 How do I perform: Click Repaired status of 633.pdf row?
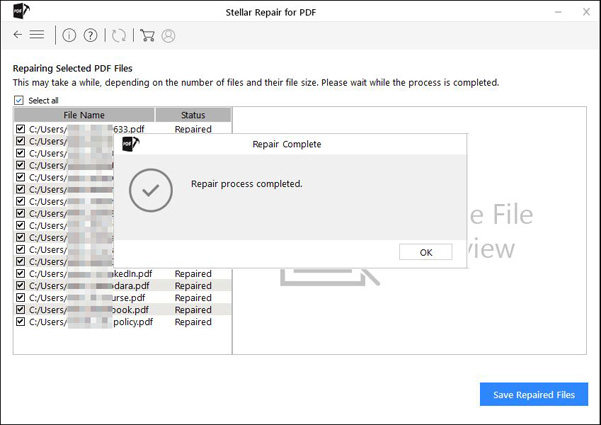tap(193, 129)
